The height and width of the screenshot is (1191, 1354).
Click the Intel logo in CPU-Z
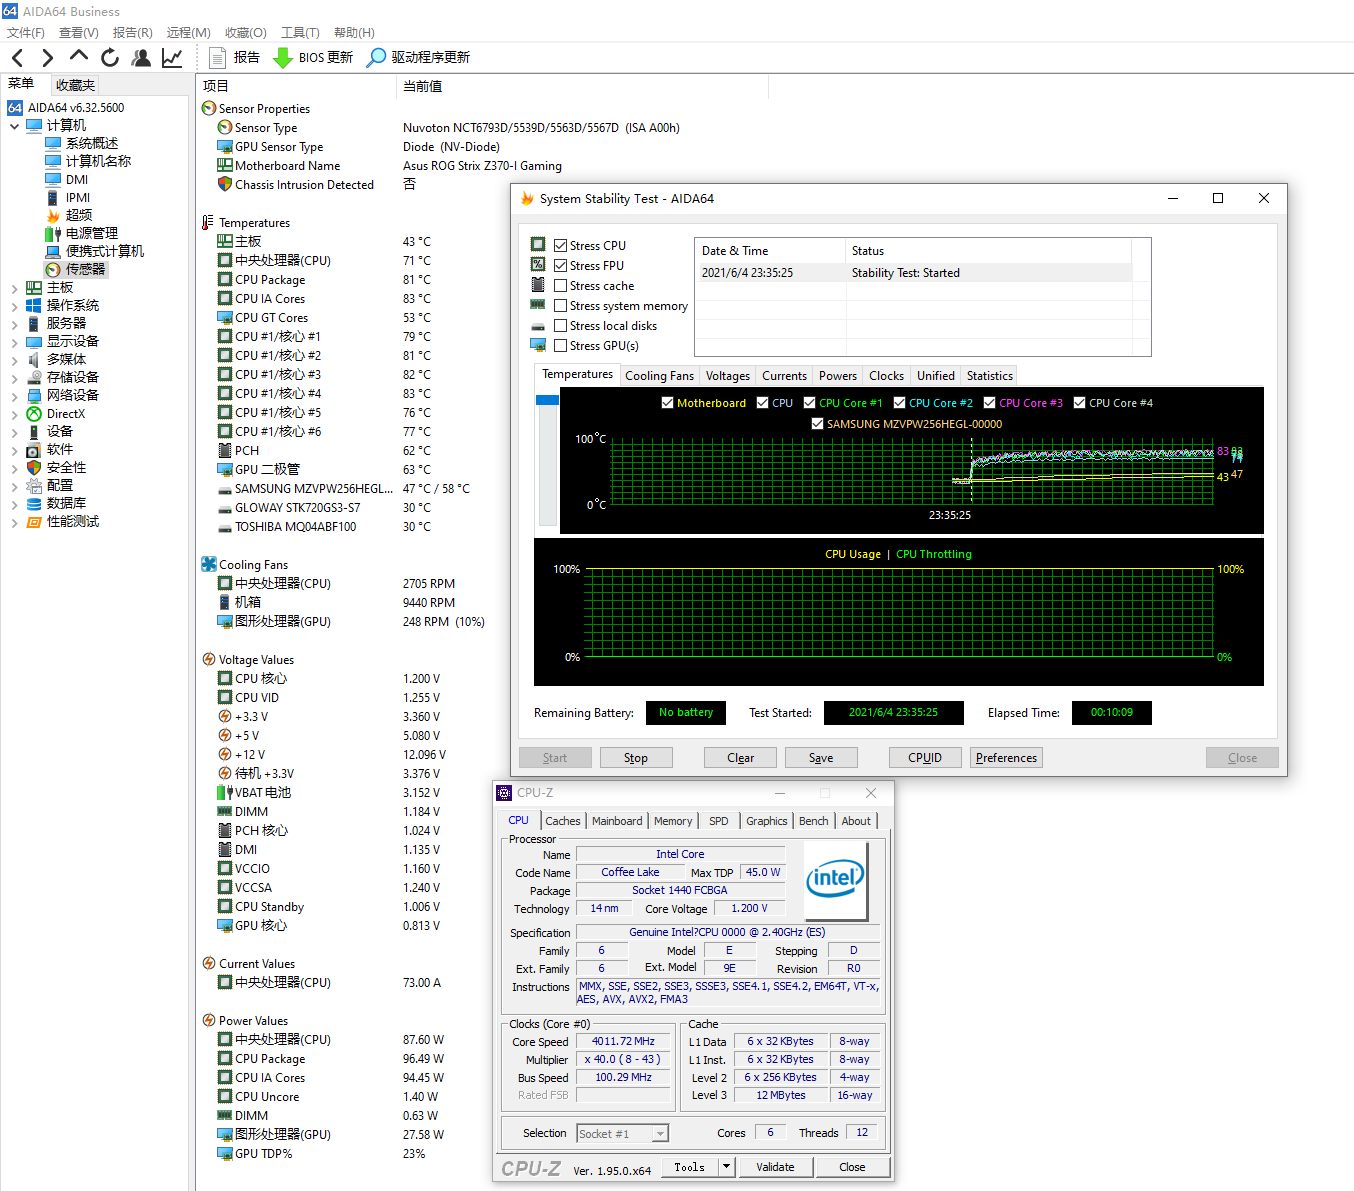835,879
